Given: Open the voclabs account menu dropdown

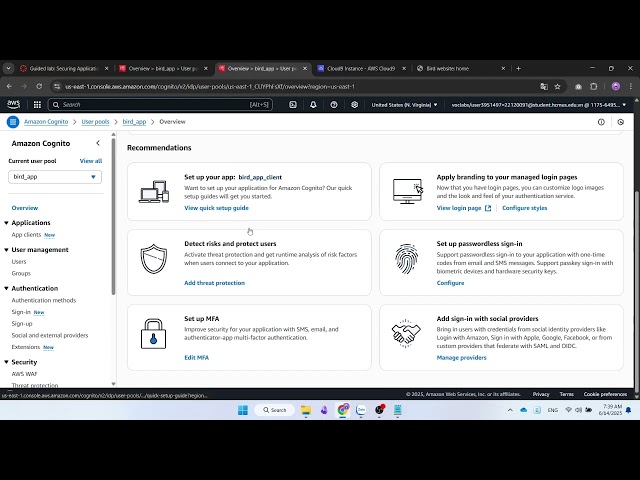Looking at the screenshot, I should 539,105.
